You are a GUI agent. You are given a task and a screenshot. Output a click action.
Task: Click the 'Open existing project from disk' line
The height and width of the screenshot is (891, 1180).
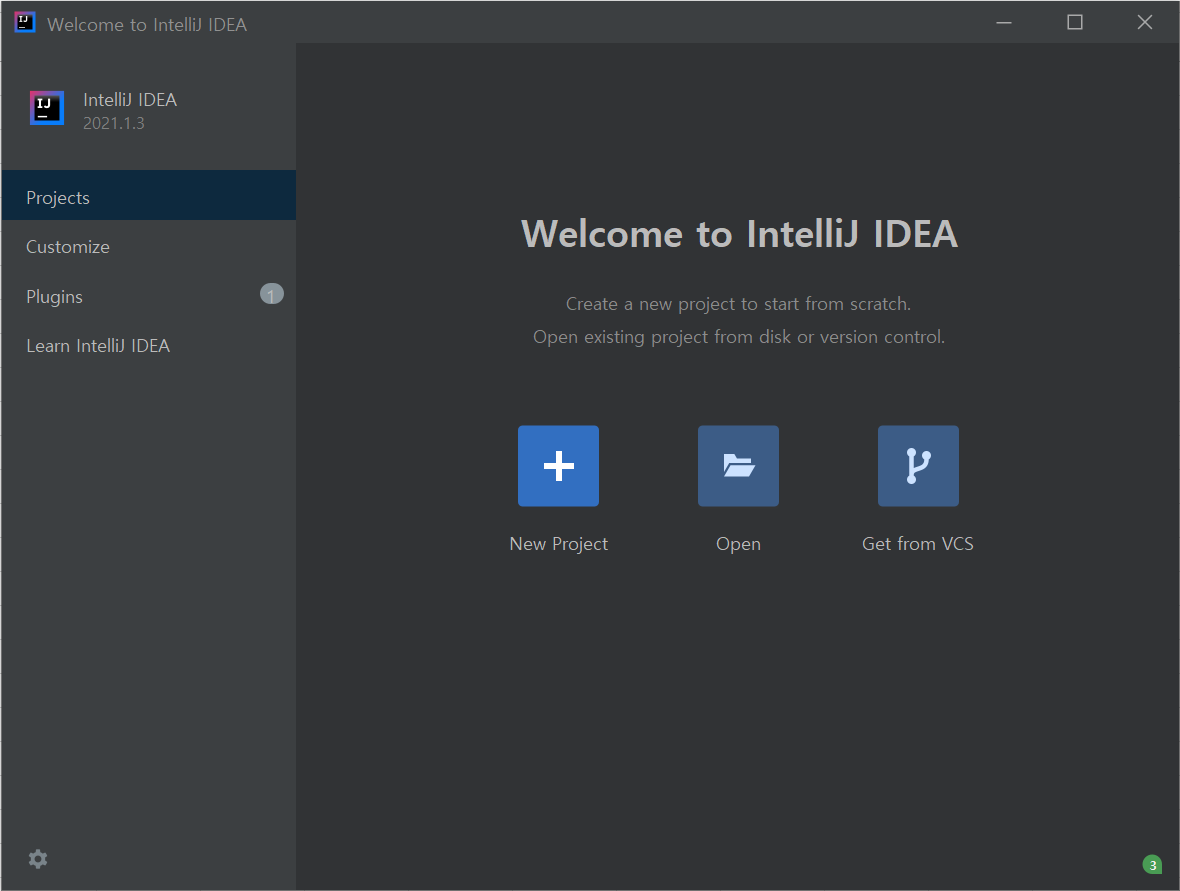(739, 337)
